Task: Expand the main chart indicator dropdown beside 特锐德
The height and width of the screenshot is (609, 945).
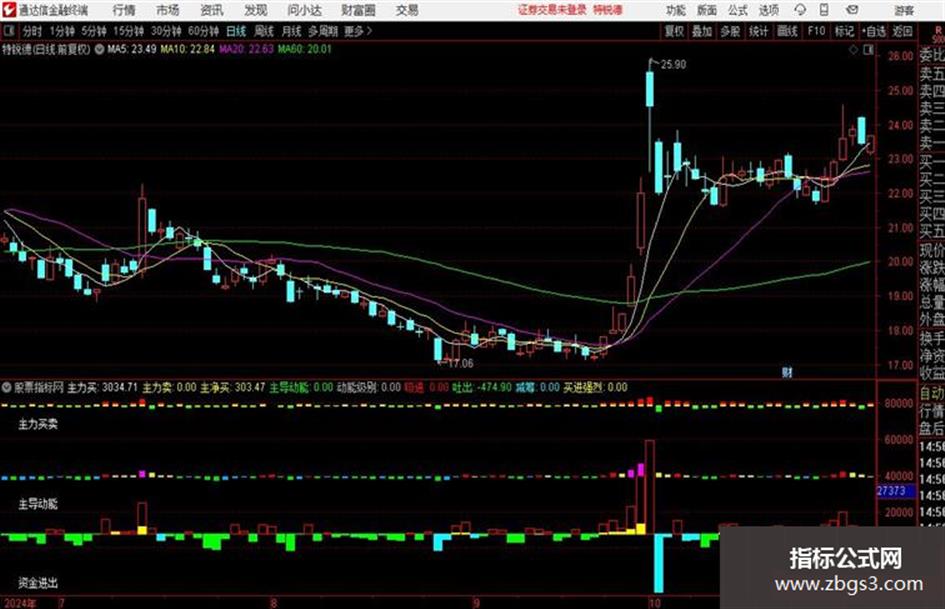Action: click(x=99, y=49)
